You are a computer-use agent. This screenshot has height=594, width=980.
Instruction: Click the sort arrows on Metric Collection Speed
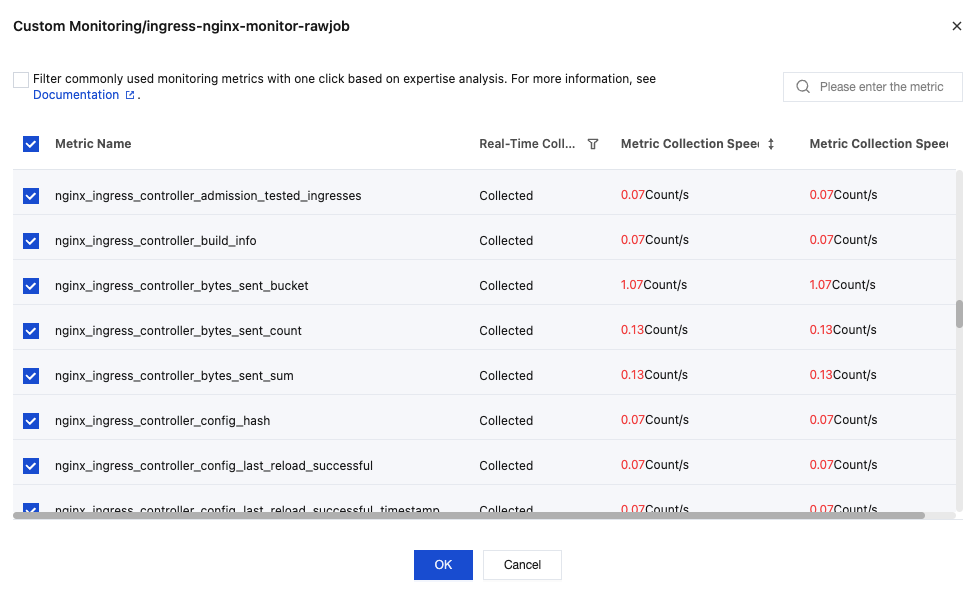click(771, 144)
